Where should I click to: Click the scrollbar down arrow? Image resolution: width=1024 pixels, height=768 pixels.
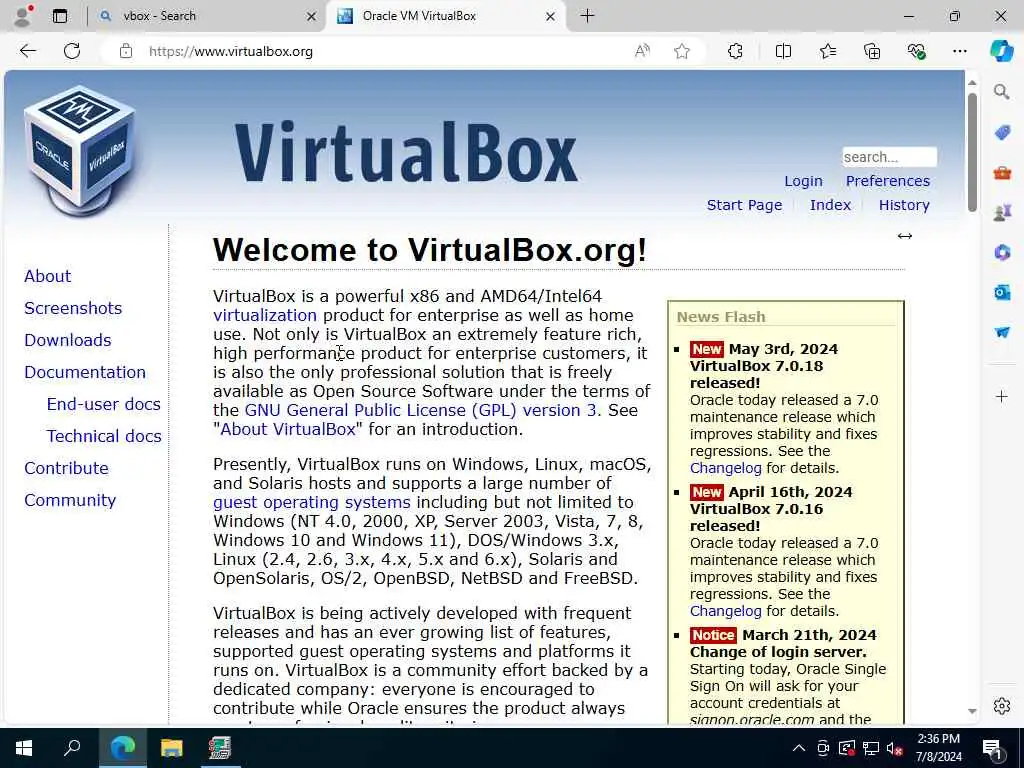[972, 711]
